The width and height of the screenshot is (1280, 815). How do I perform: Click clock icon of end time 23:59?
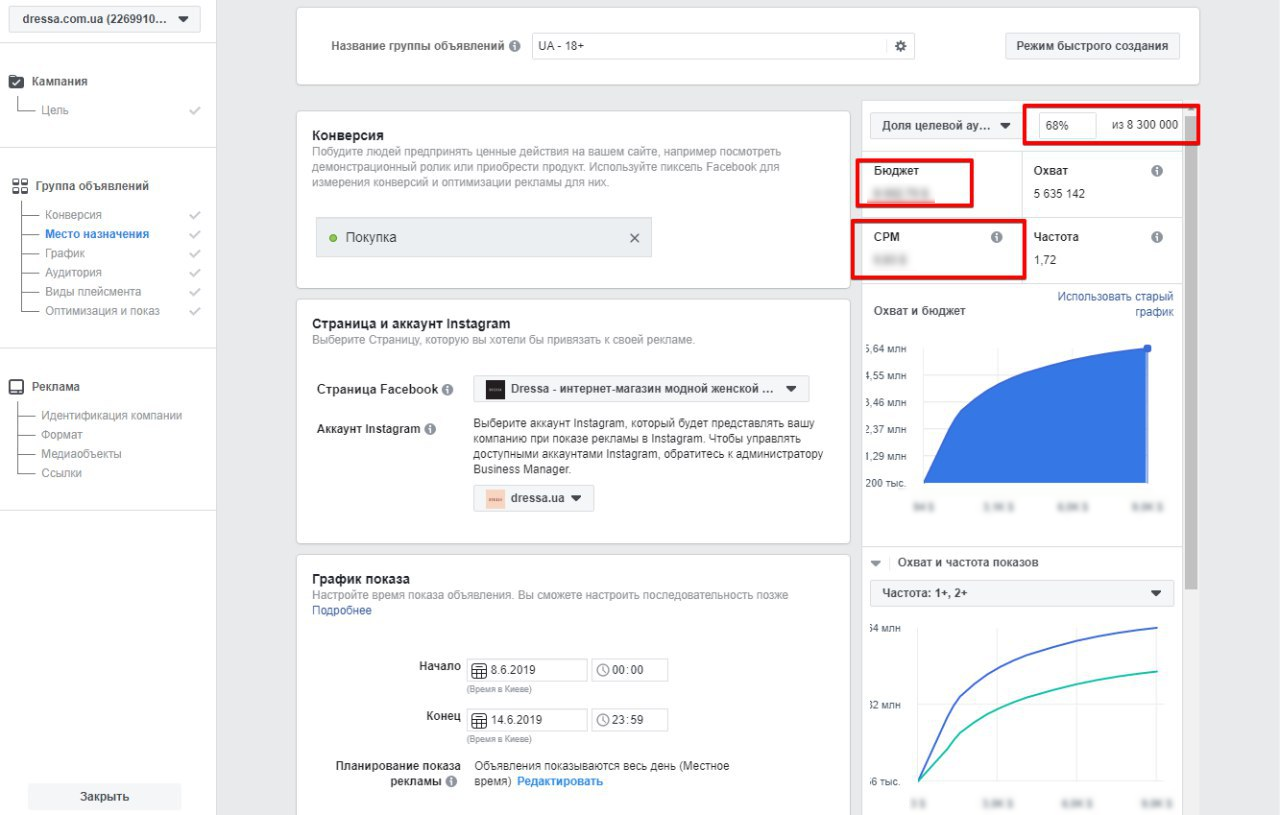point(603,720)
